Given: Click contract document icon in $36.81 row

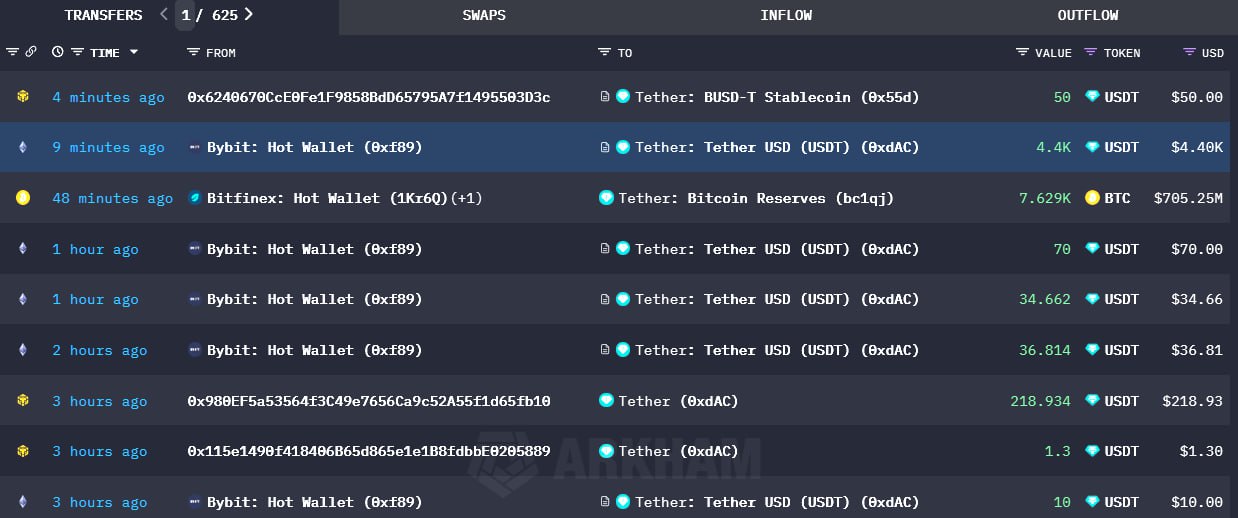Looking at the screenshot, I should tap(605, 350).
